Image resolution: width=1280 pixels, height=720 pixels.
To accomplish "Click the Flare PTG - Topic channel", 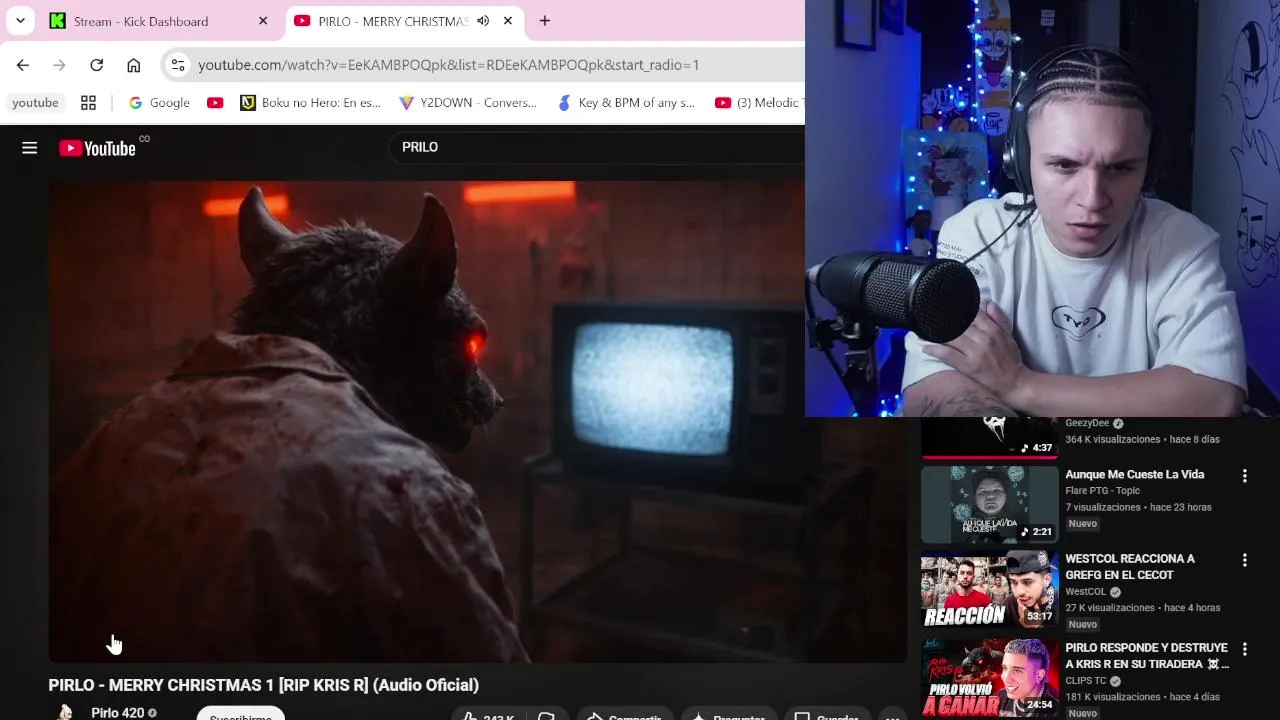I will pyautogui.click(x=1102, y=491).
